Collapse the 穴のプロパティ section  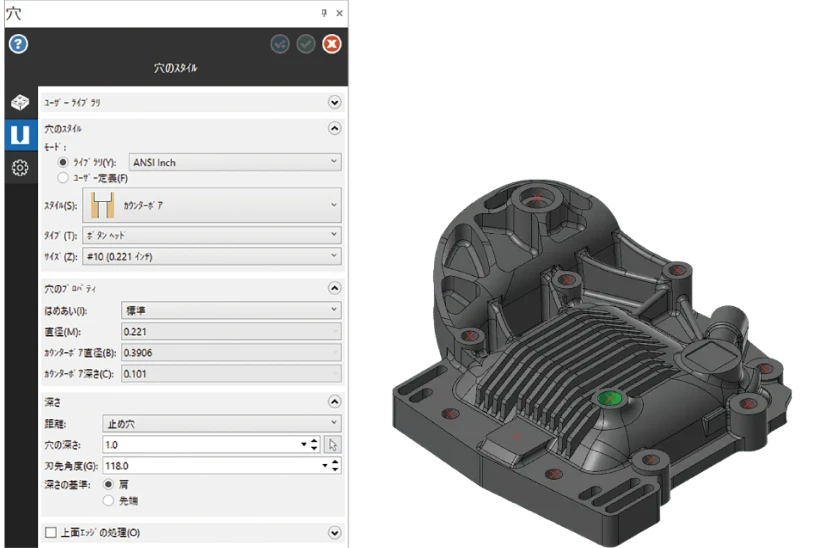334,288
